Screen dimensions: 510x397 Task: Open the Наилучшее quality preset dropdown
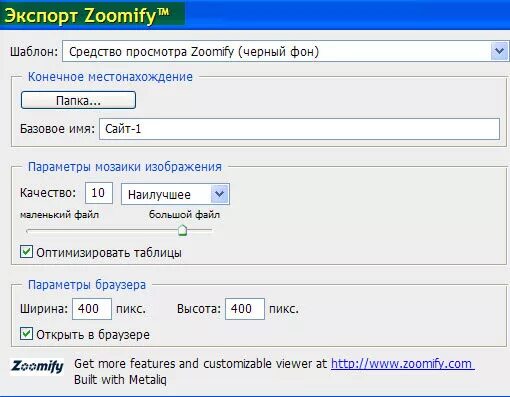175,194
